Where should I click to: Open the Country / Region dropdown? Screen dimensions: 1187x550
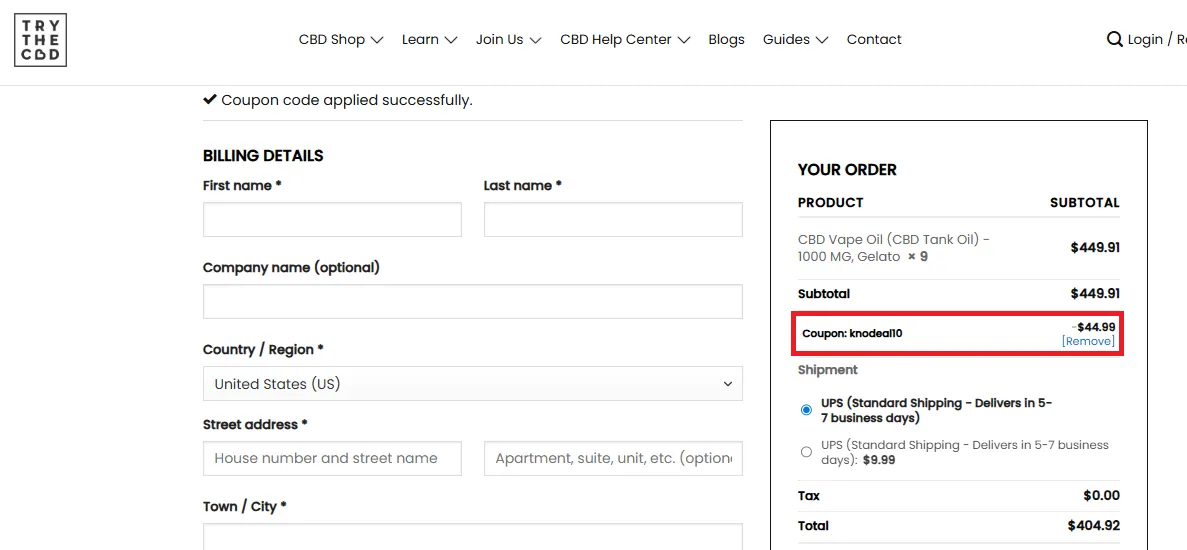click(x=472, y=384)
